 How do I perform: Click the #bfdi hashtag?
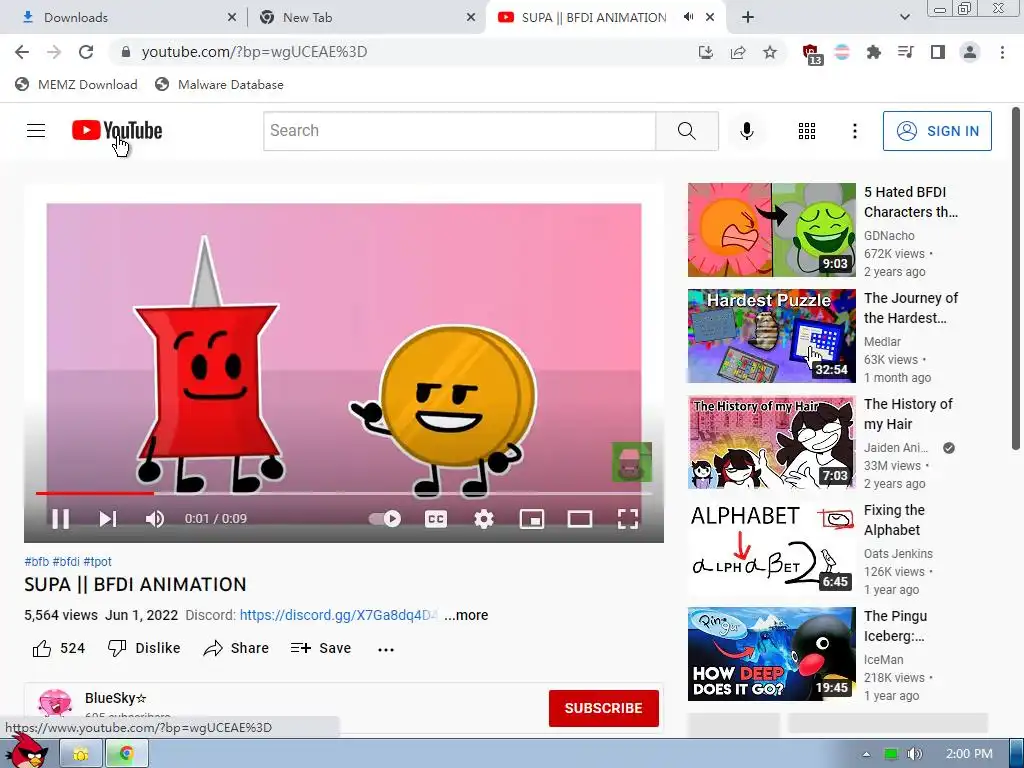(x=66, y=562)
